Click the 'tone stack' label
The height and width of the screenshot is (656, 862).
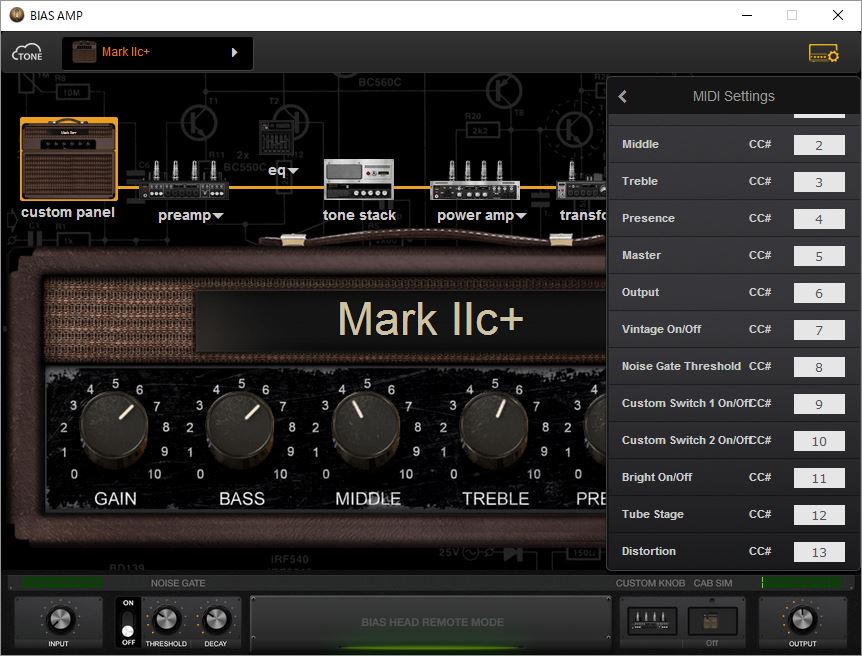click(359, 215)
